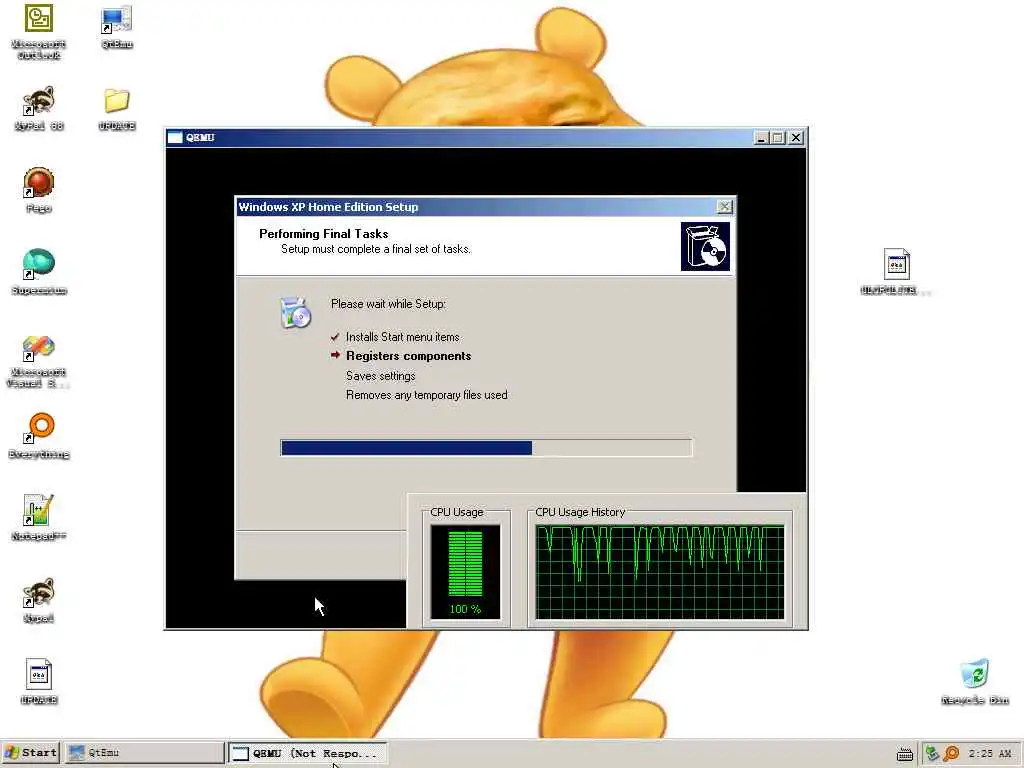Switch to the QtEmu taskbar button
The image size is (1024, 768).
144,753
